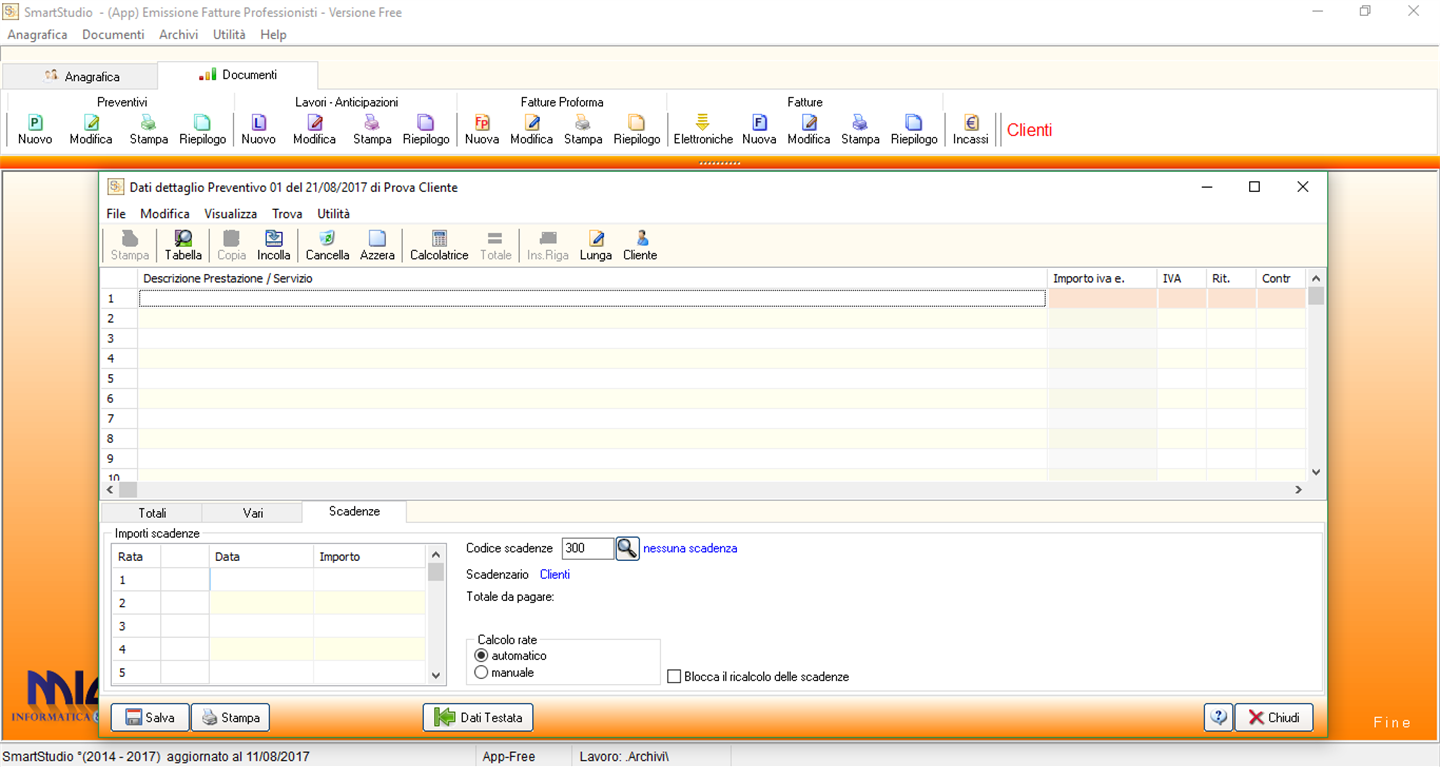Open the Documenti menu
Image resolution: width=1440 pixels, height=767 pixels.
pos(113,34)
